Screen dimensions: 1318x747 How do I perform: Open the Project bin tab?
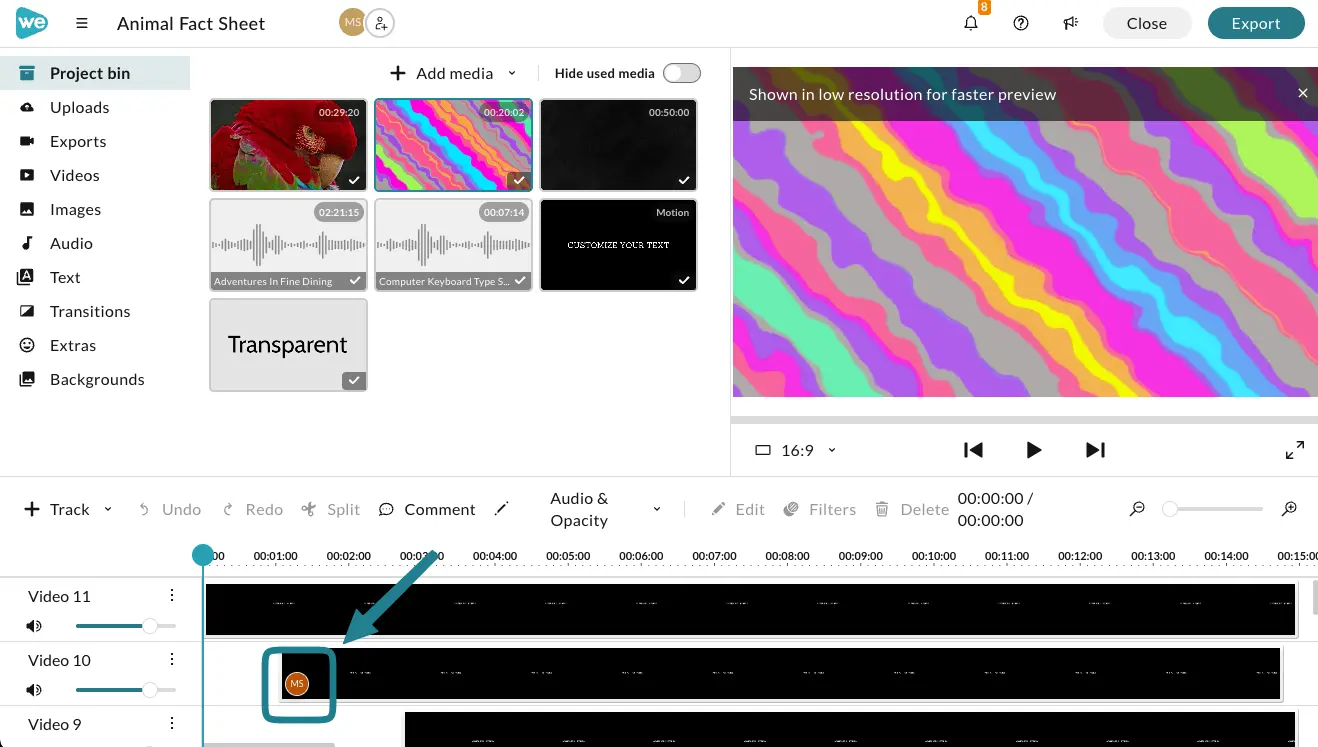(x=95, y=73)
